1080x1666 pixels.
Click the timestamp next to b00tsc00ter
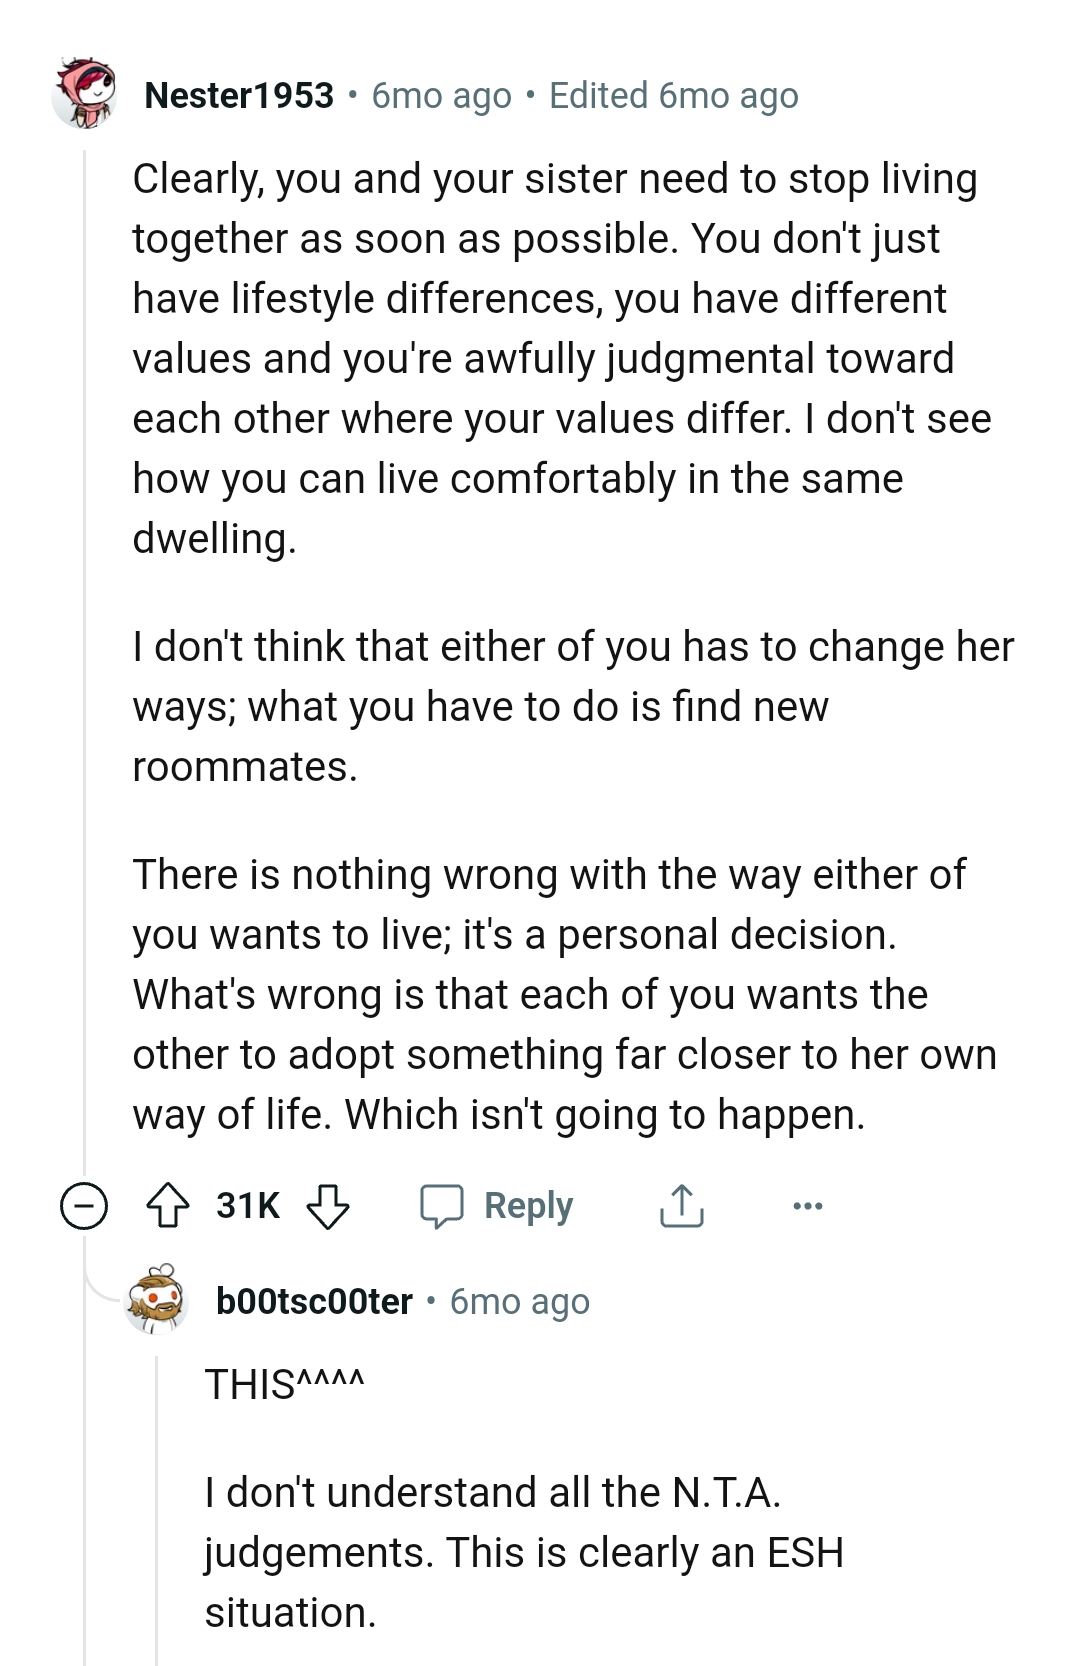(519, 1301)
